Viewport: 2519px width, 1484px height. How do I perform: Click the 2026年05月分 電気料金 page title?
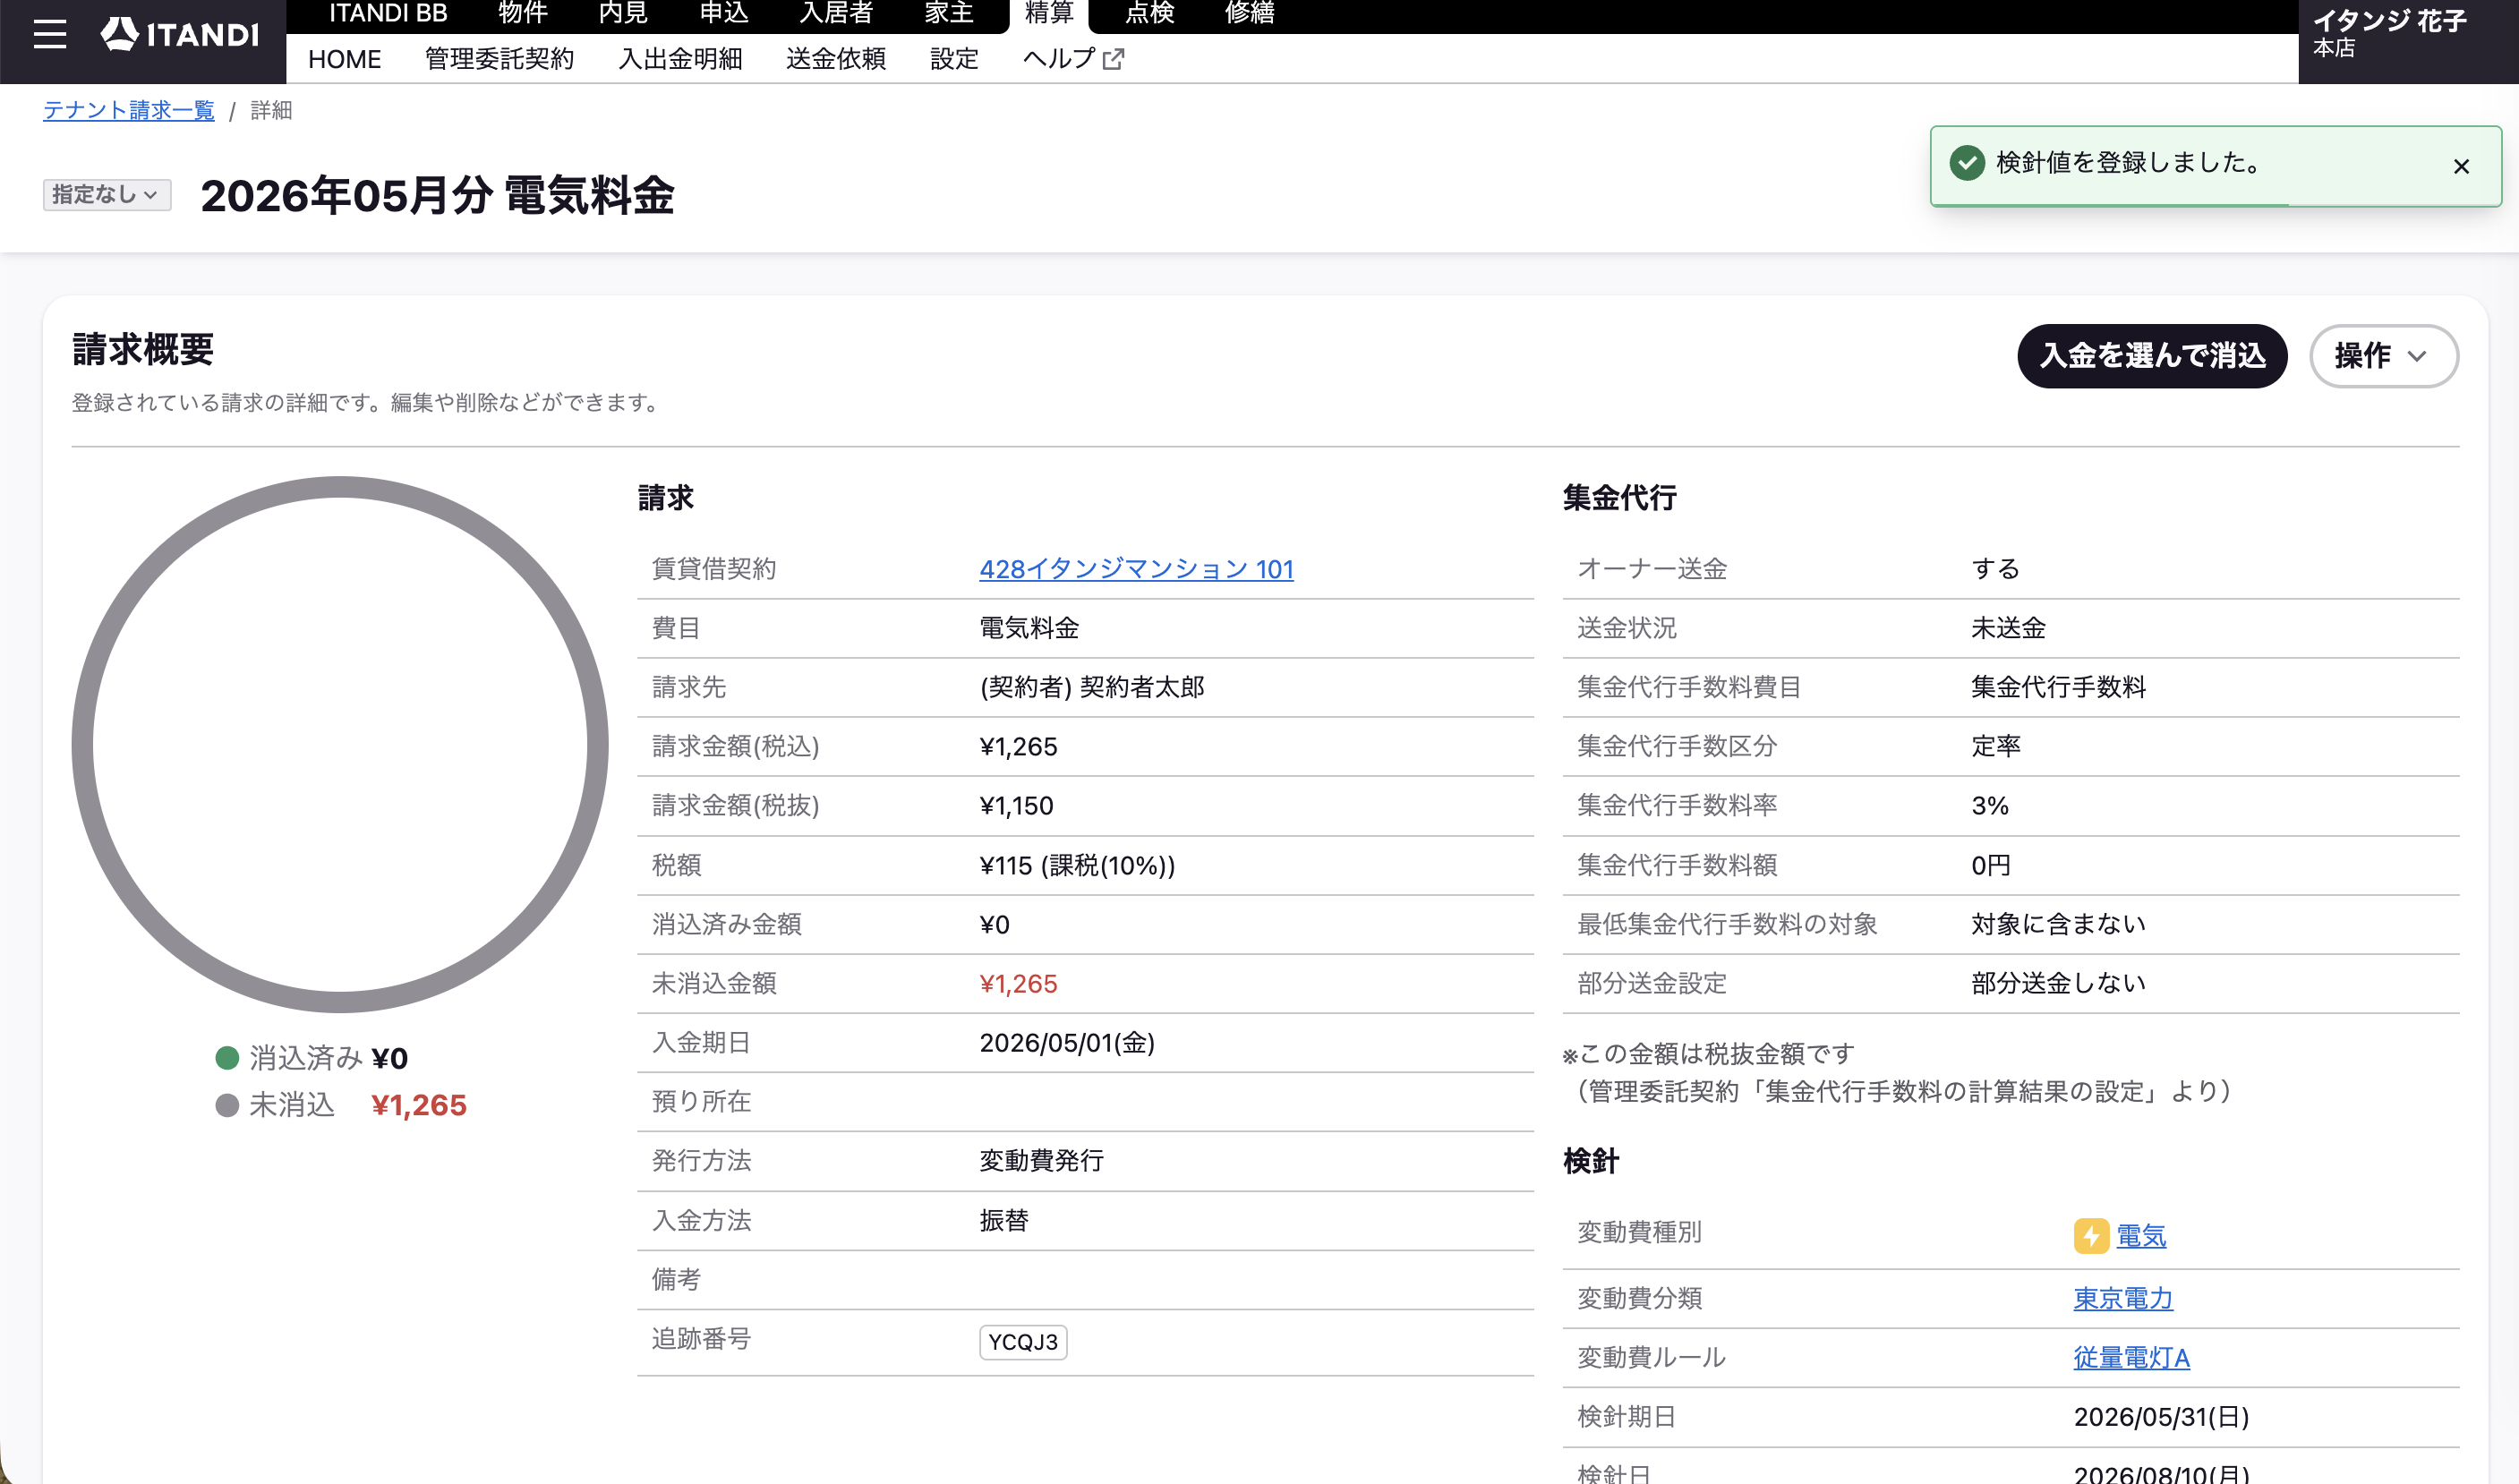pos(438,195)
